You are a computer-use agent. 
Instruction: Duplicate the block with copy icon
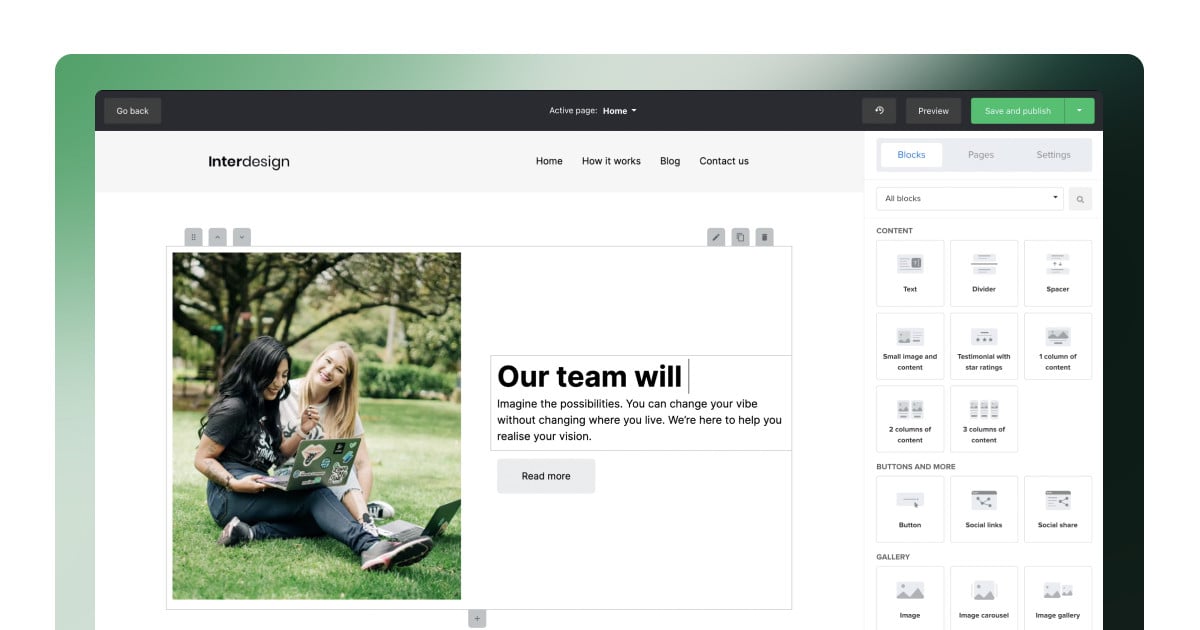pos(740,237)
